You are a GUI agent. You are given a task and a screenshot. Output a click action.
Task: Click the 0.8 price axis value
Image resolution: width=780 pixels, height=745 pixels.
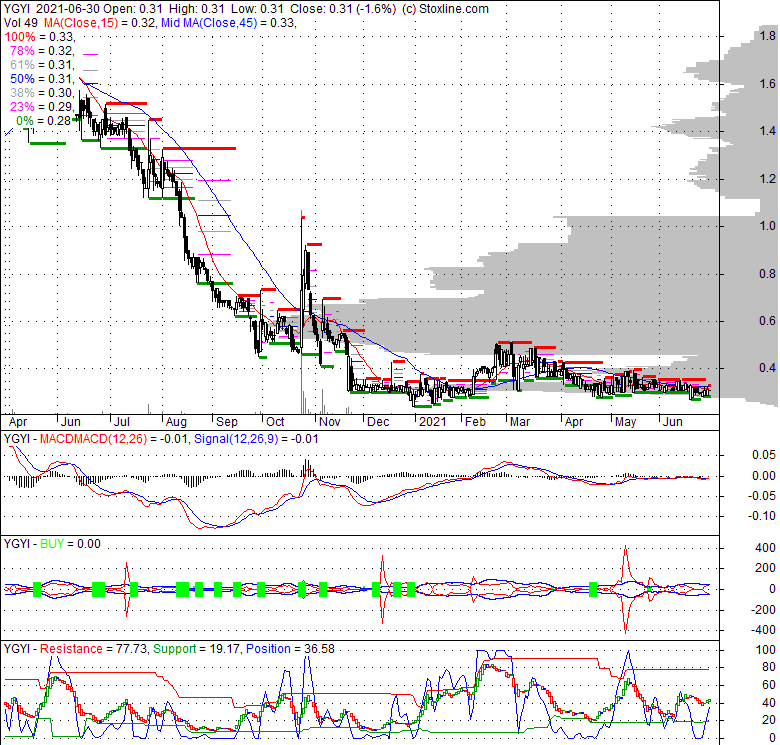pyautogui.click(x=768, y=274)
